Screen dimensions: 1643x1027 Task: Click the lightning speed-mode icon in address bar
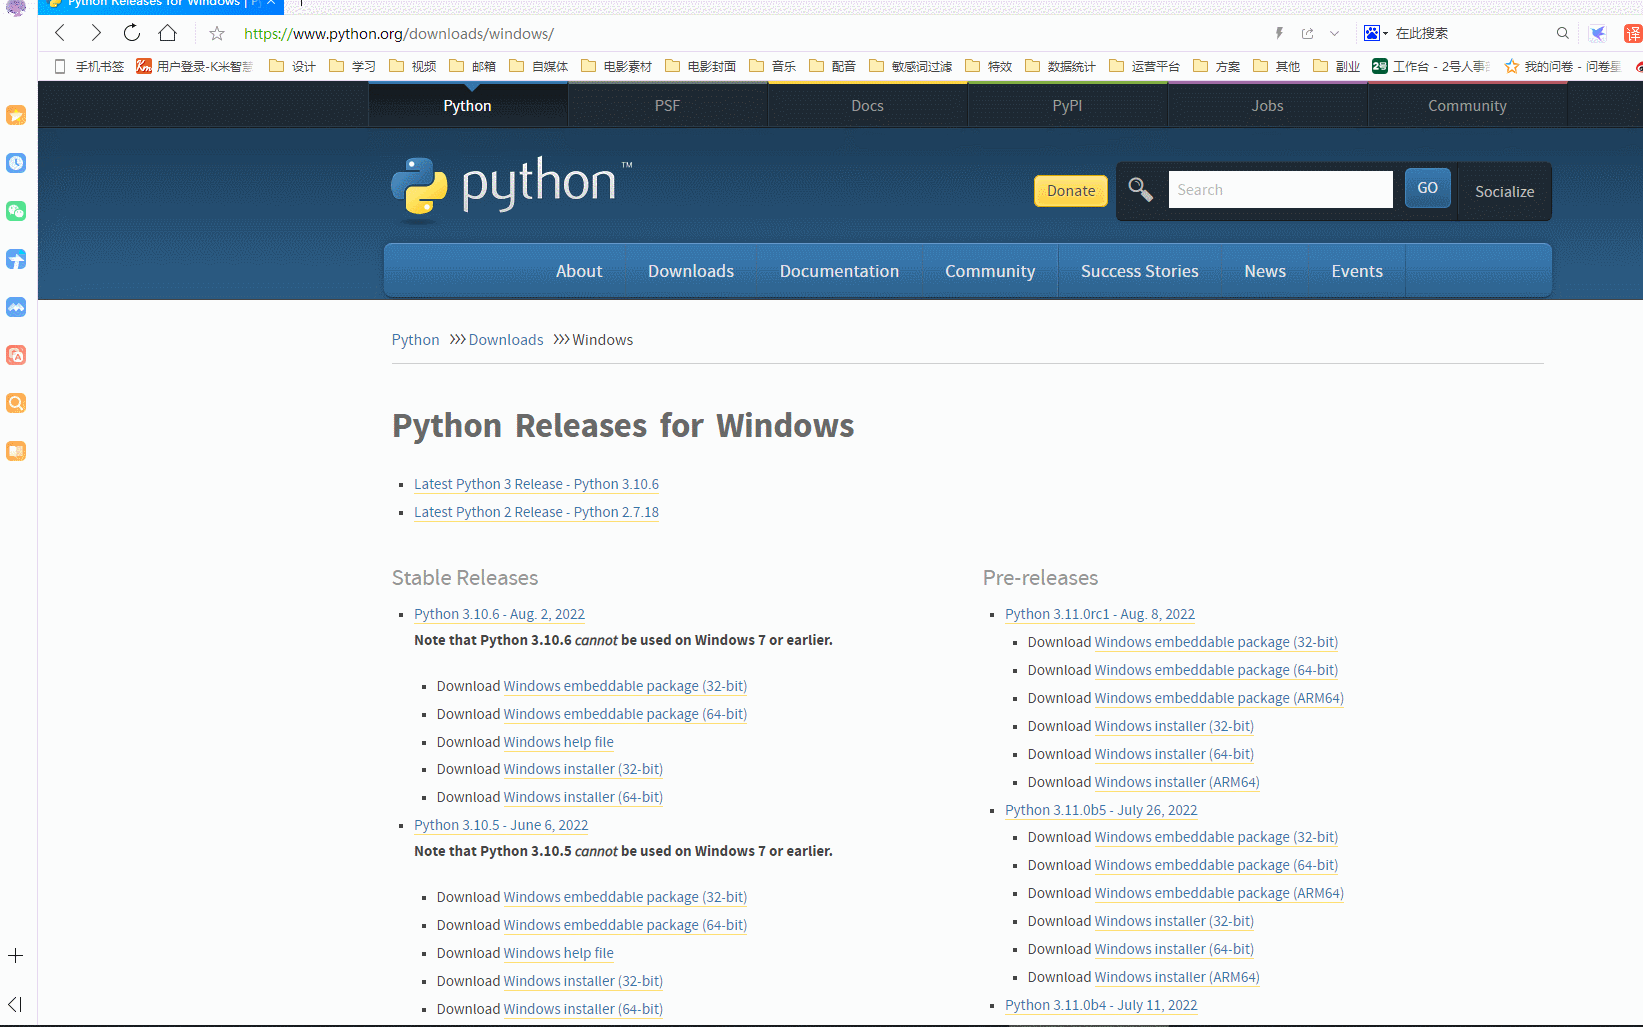coord(1279,33)
